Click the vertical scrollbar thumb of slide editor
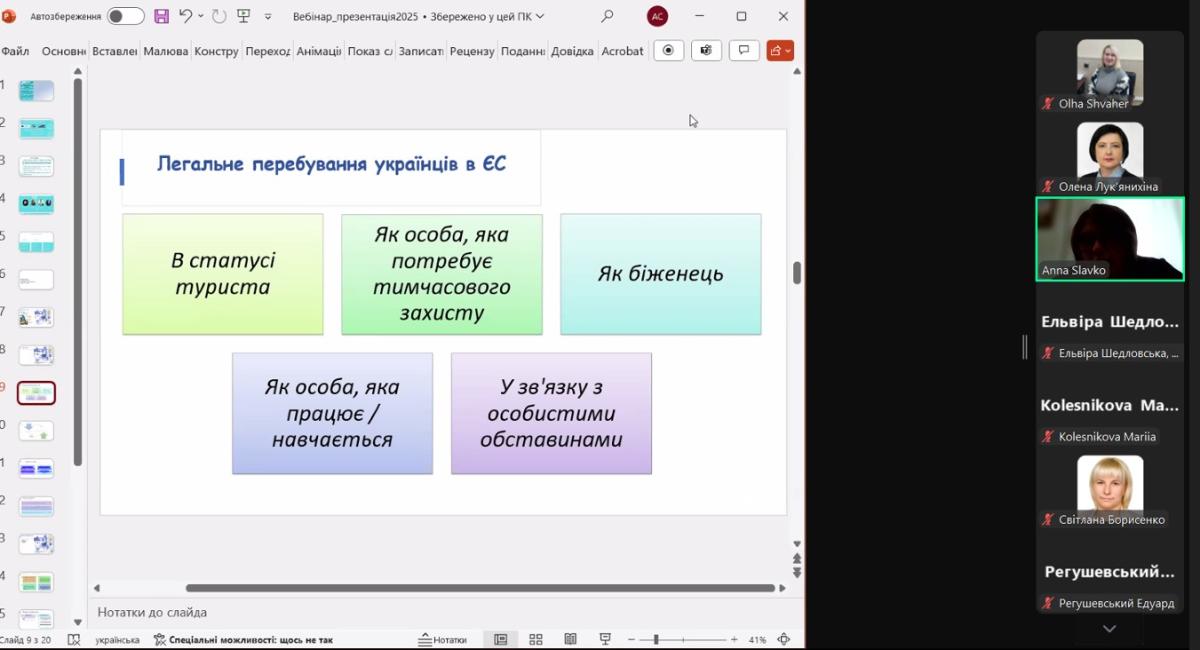Viewport: 1200px width, 650px height. (797, 273)
